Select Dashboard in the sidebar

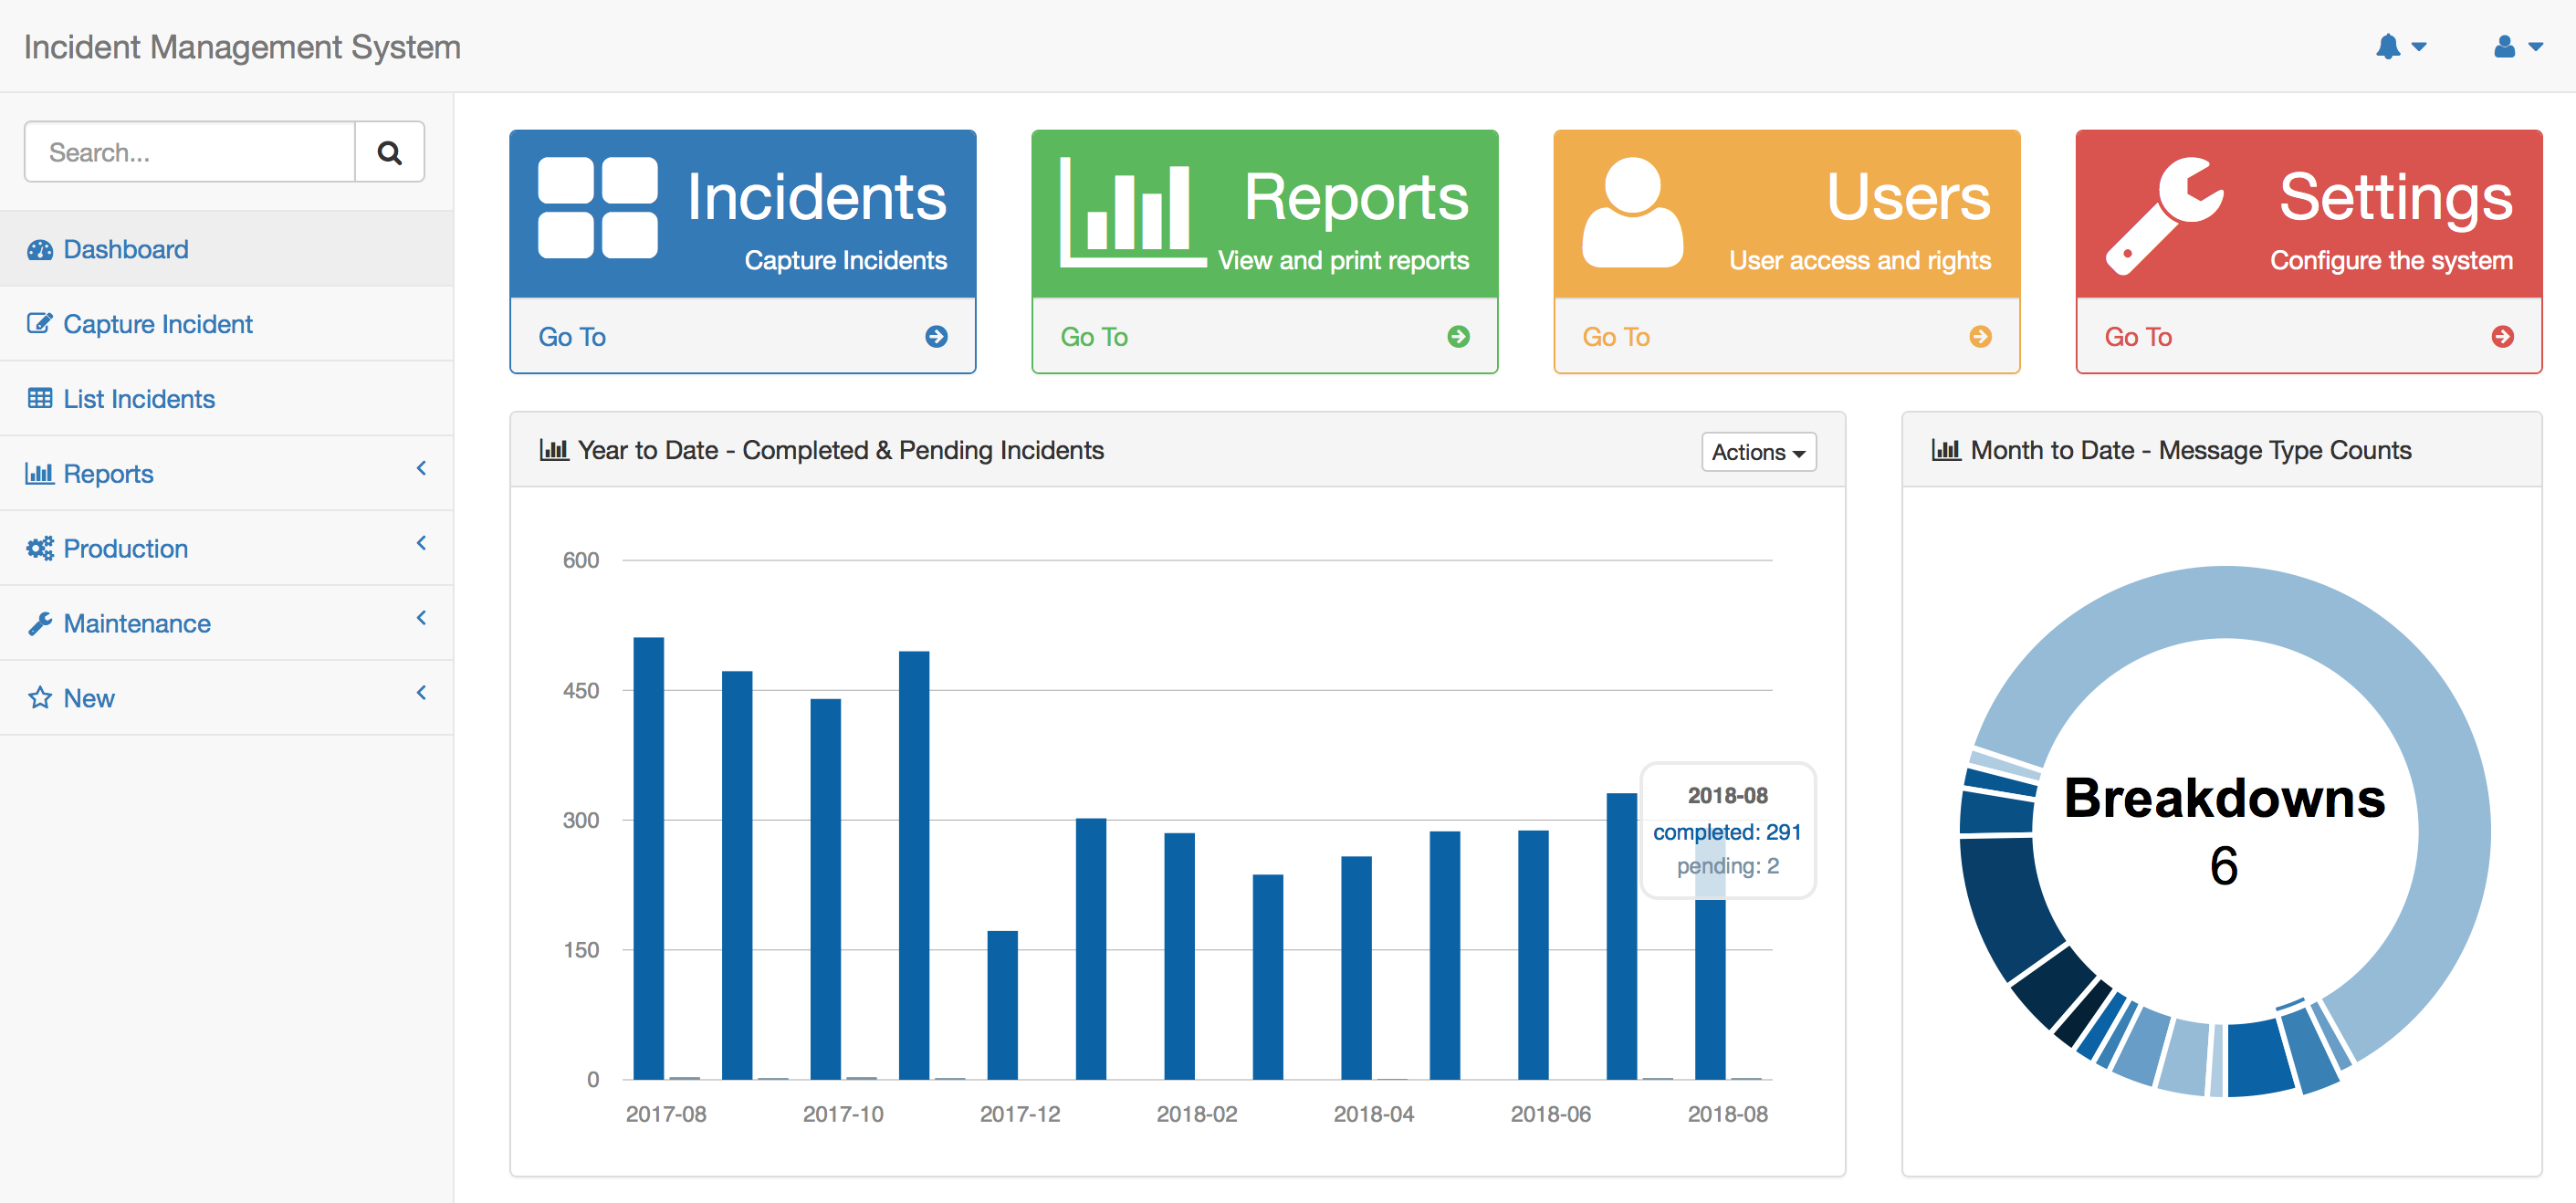tap(125, 249)
